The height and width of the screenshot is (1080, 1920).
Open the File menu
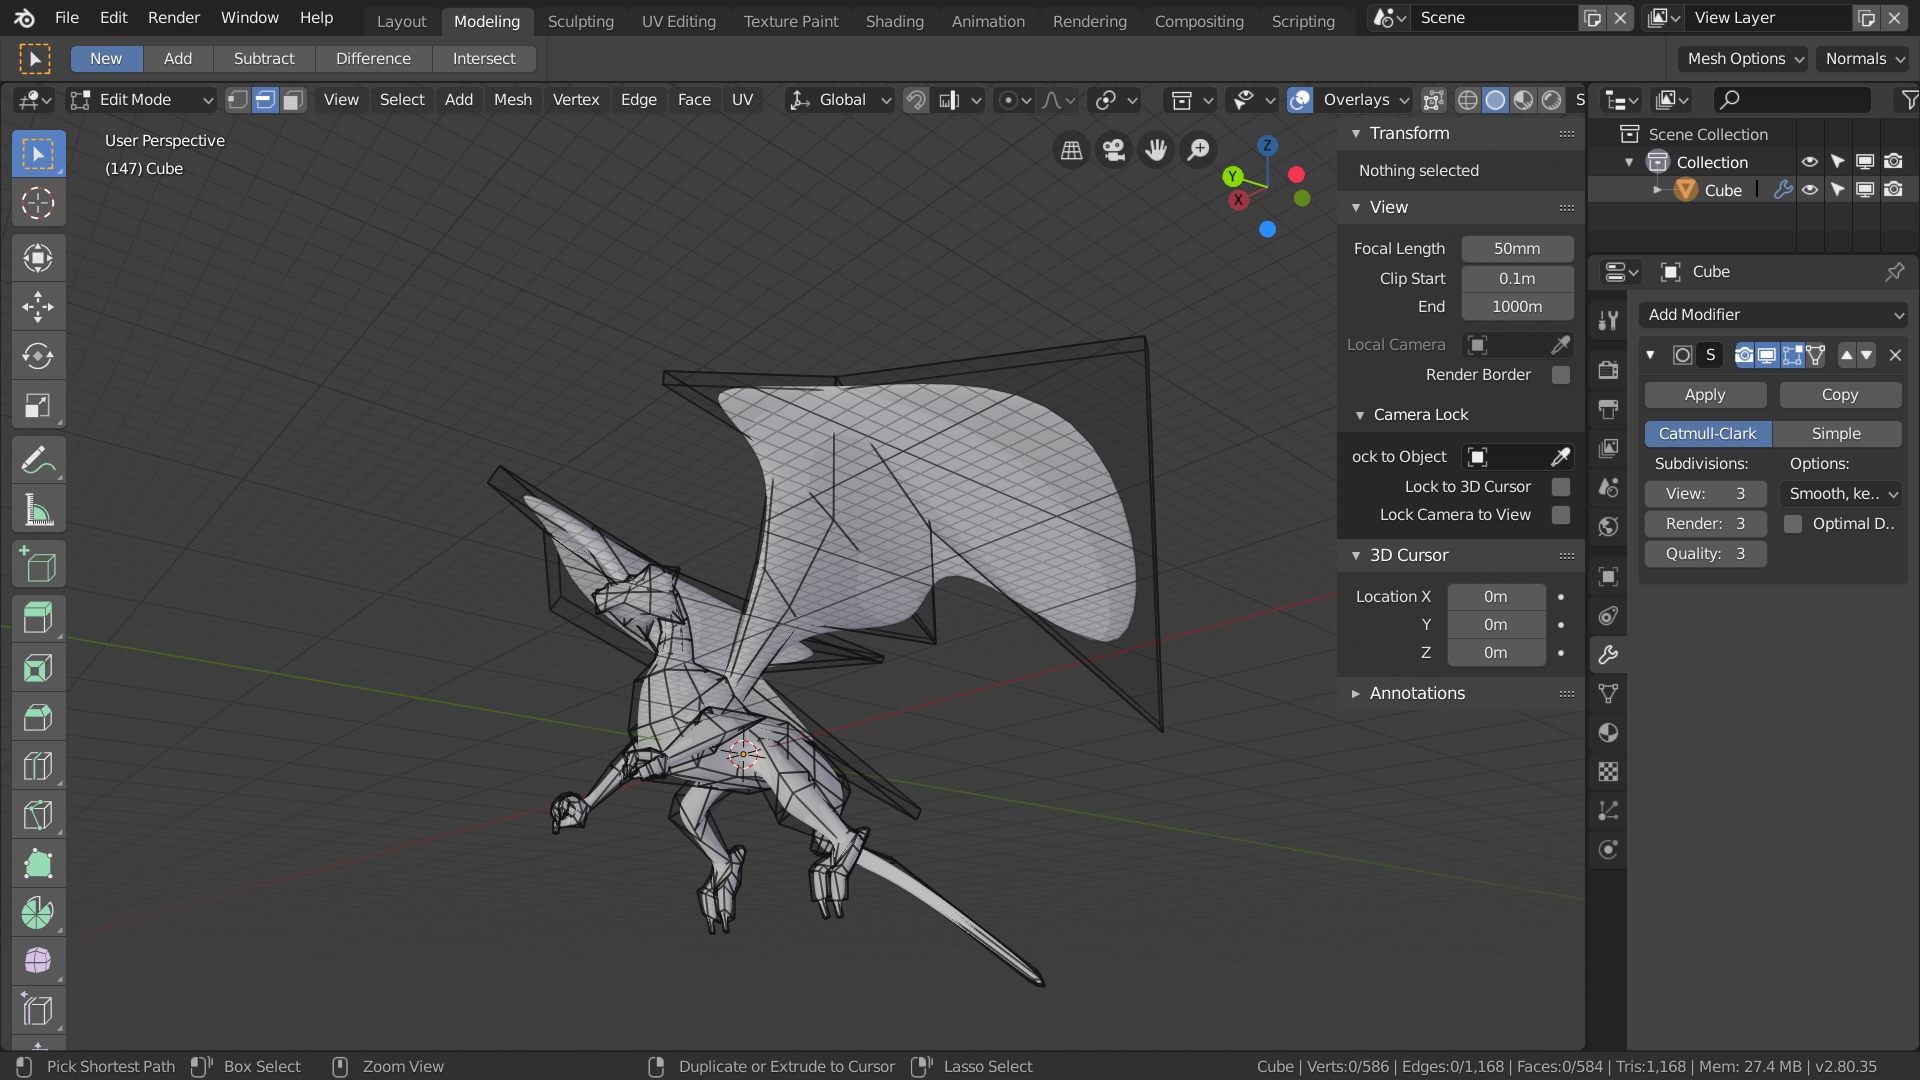(67, 18)
